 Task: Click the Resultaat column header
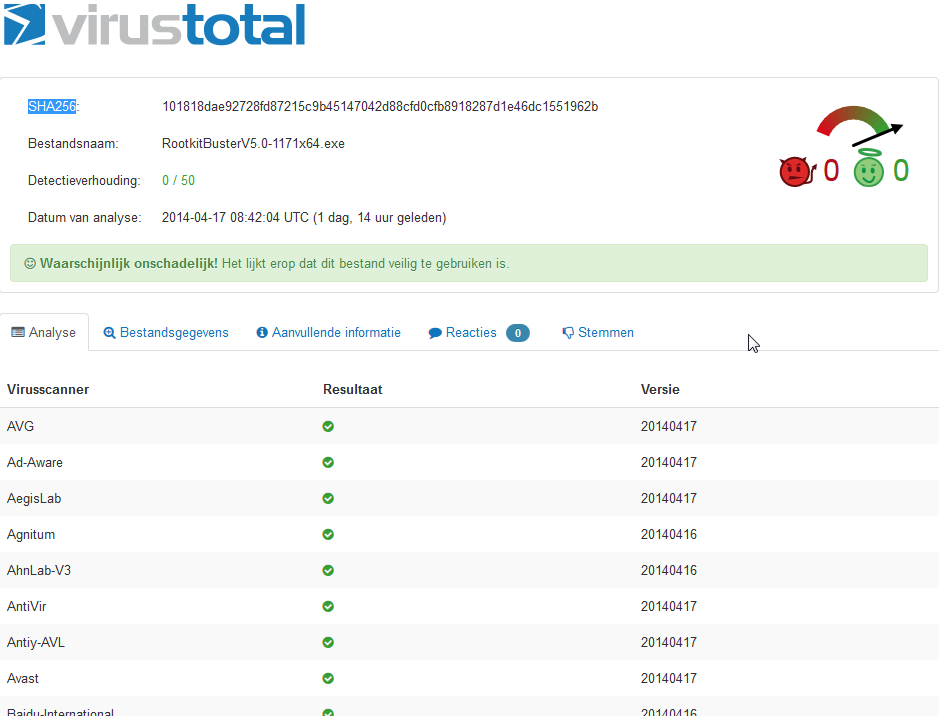[352, 390]
